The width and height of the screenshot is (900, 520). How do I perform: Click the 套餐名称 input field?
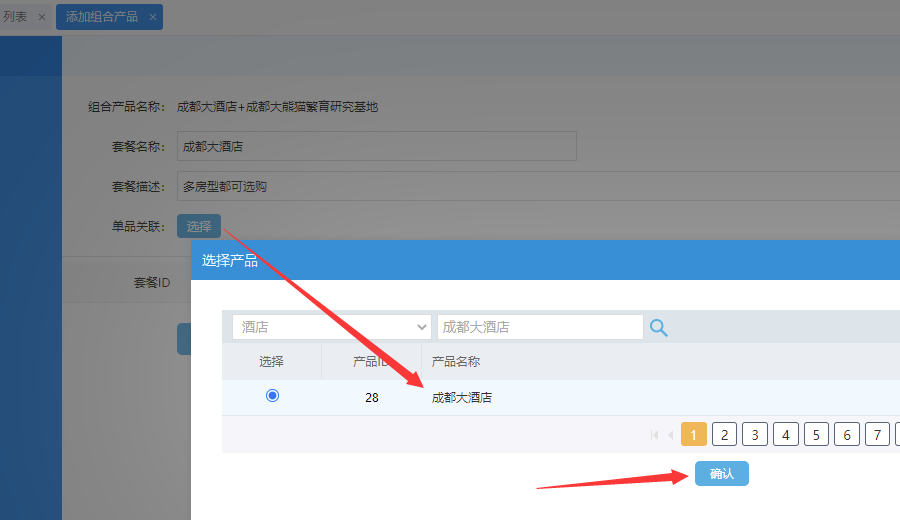click(376, 146)
